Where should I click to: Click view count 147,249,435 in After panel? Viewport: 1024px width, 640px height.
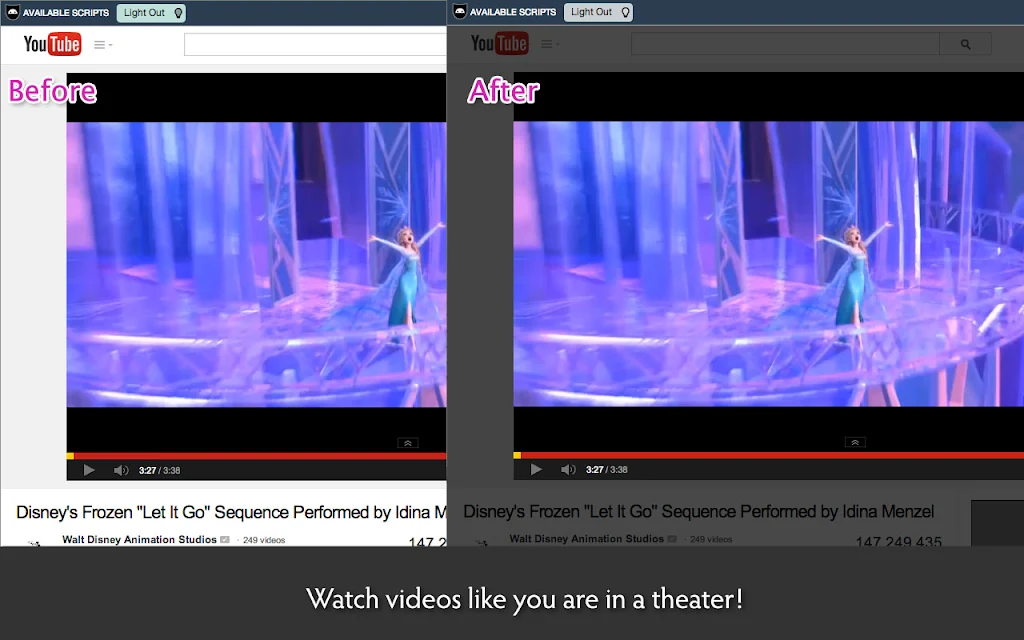(899, 541)
